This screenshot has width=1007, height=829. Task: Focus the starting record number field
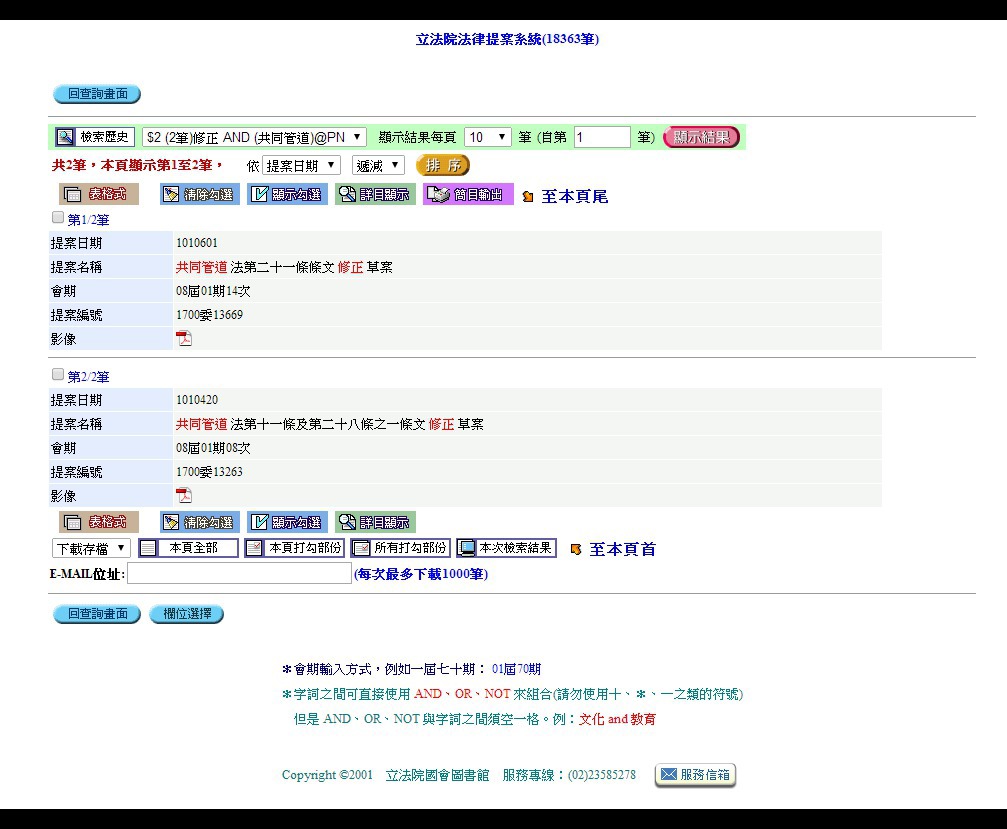coord(602,137)
